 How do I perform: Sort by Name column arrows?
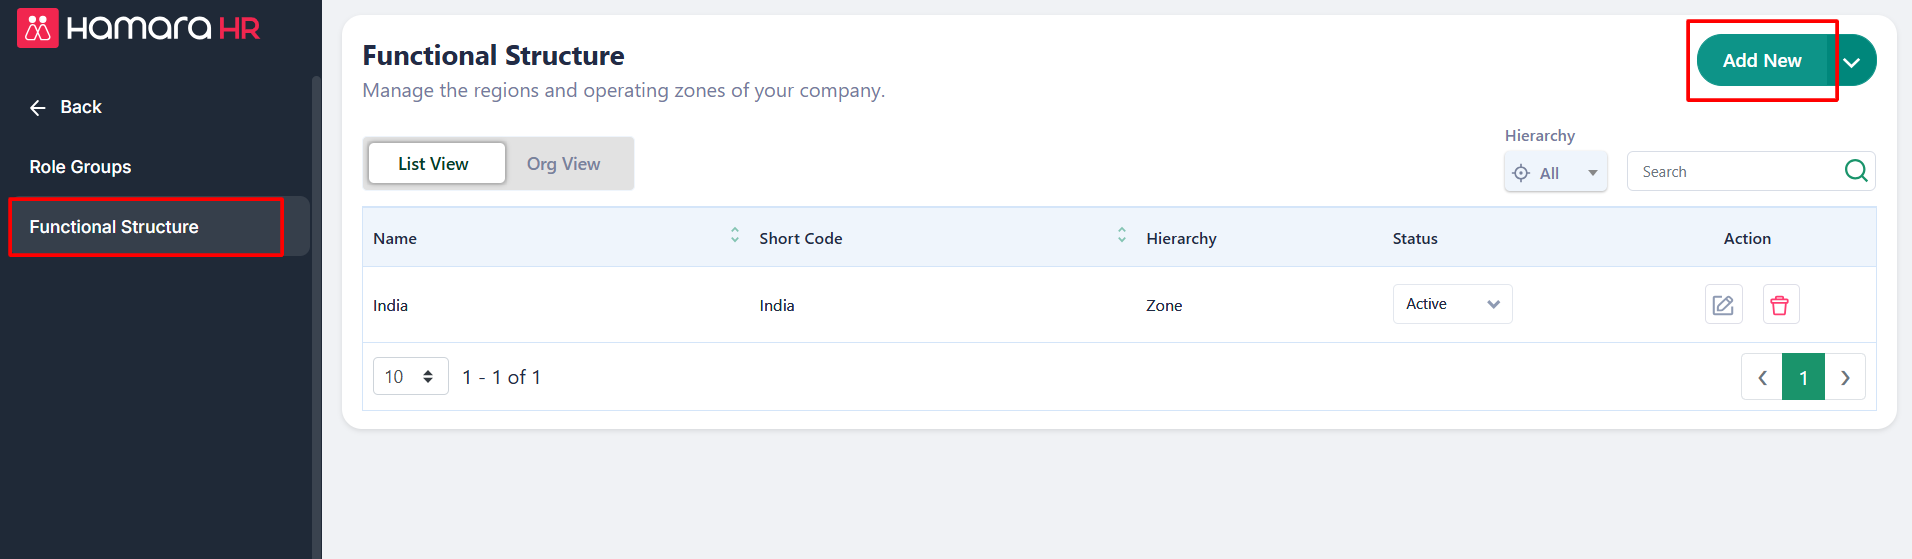(x=735, y=235)
